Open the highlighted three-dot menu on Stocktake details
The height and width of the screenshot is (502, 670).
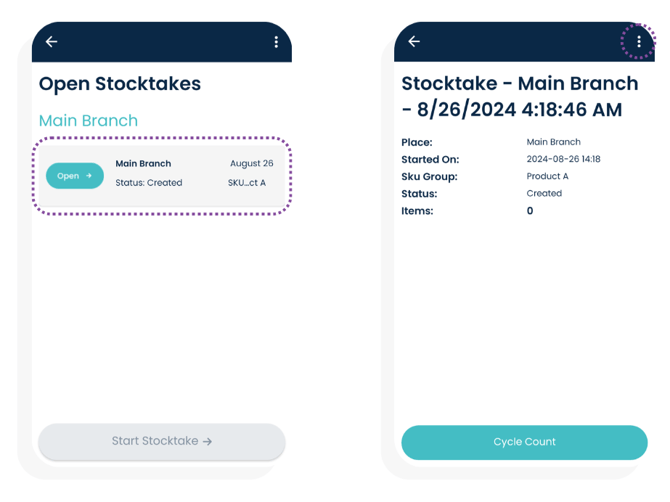point(639,42)
